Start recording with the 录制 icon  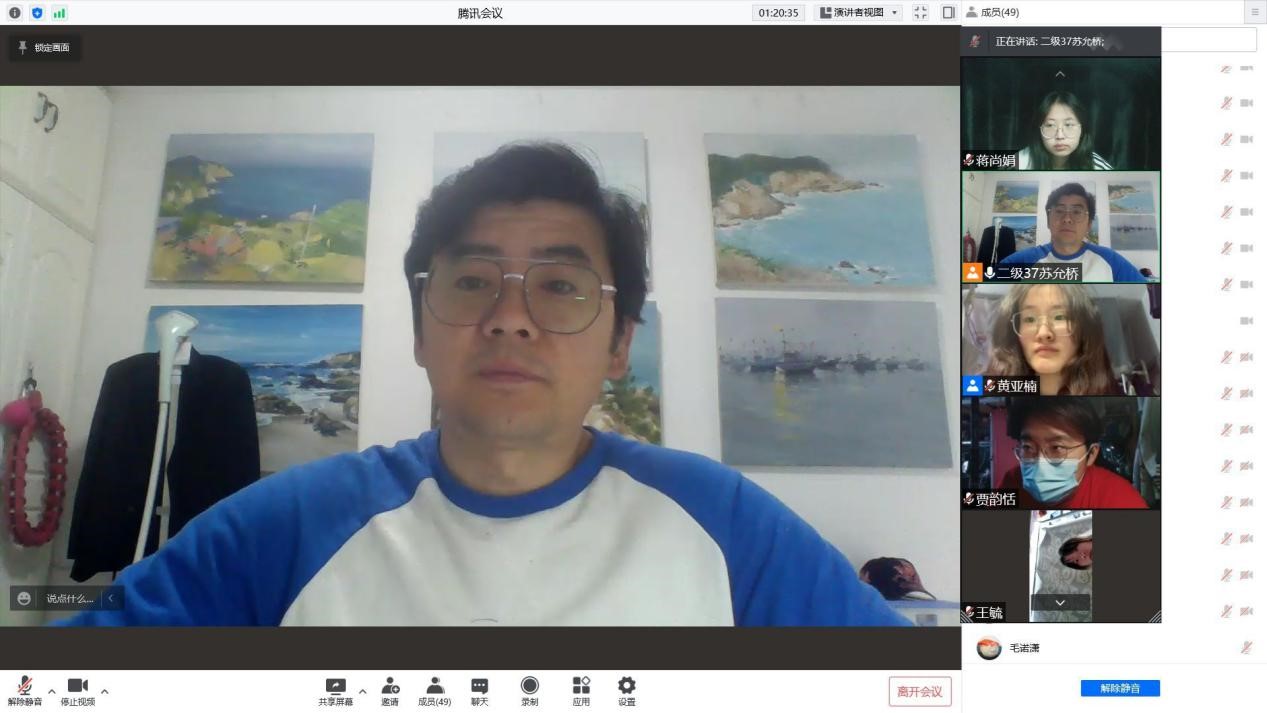coord(529,690)
